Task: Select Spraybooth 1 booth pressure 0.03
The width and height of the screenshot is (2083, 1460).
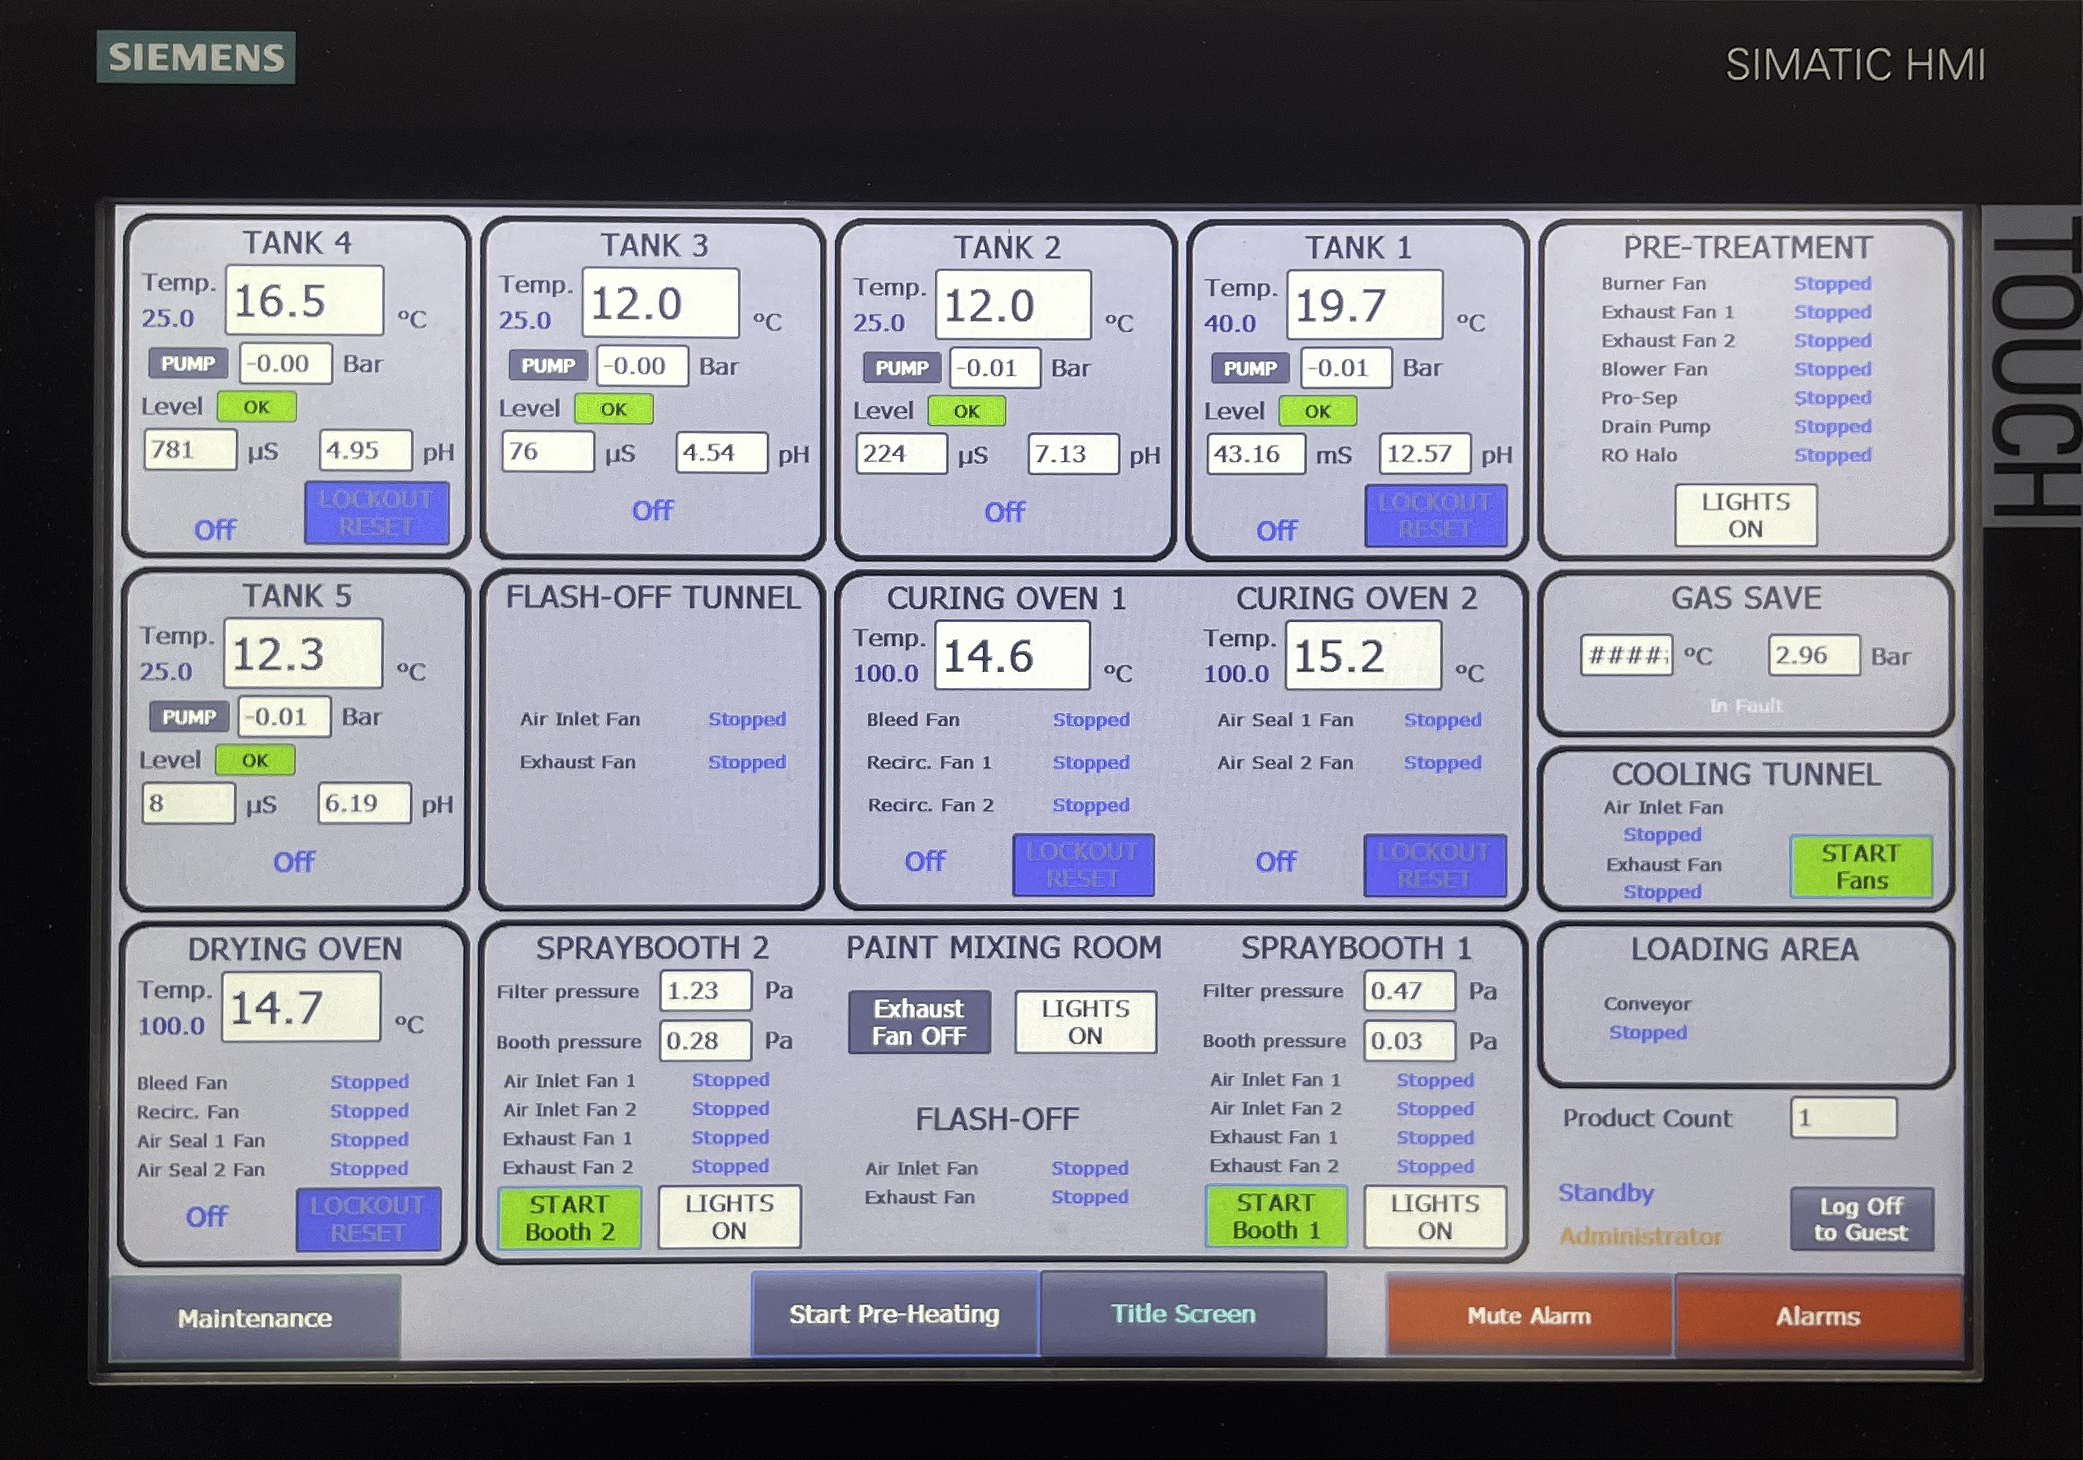Action: click(x=1410, y=1041)
